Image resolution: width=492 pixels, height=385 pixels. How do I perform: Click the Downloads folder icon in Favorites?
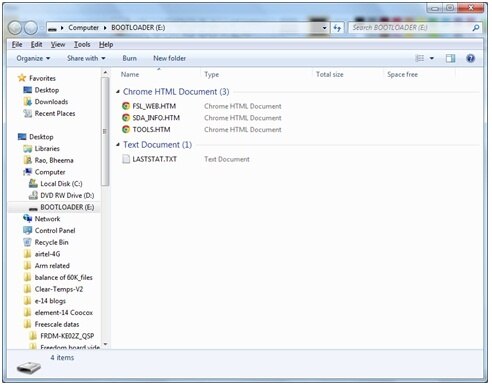coord(28,102)
